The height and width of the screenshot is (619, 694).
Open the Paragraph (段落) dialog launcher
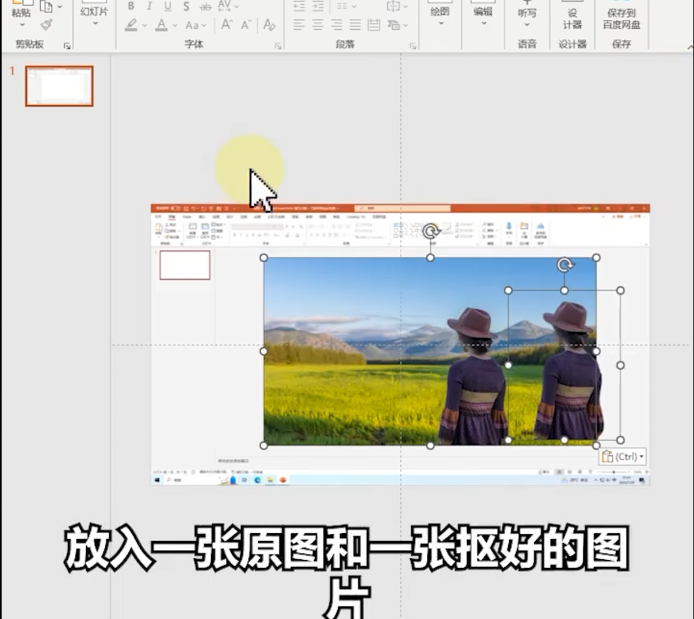(x=413, y=46)
